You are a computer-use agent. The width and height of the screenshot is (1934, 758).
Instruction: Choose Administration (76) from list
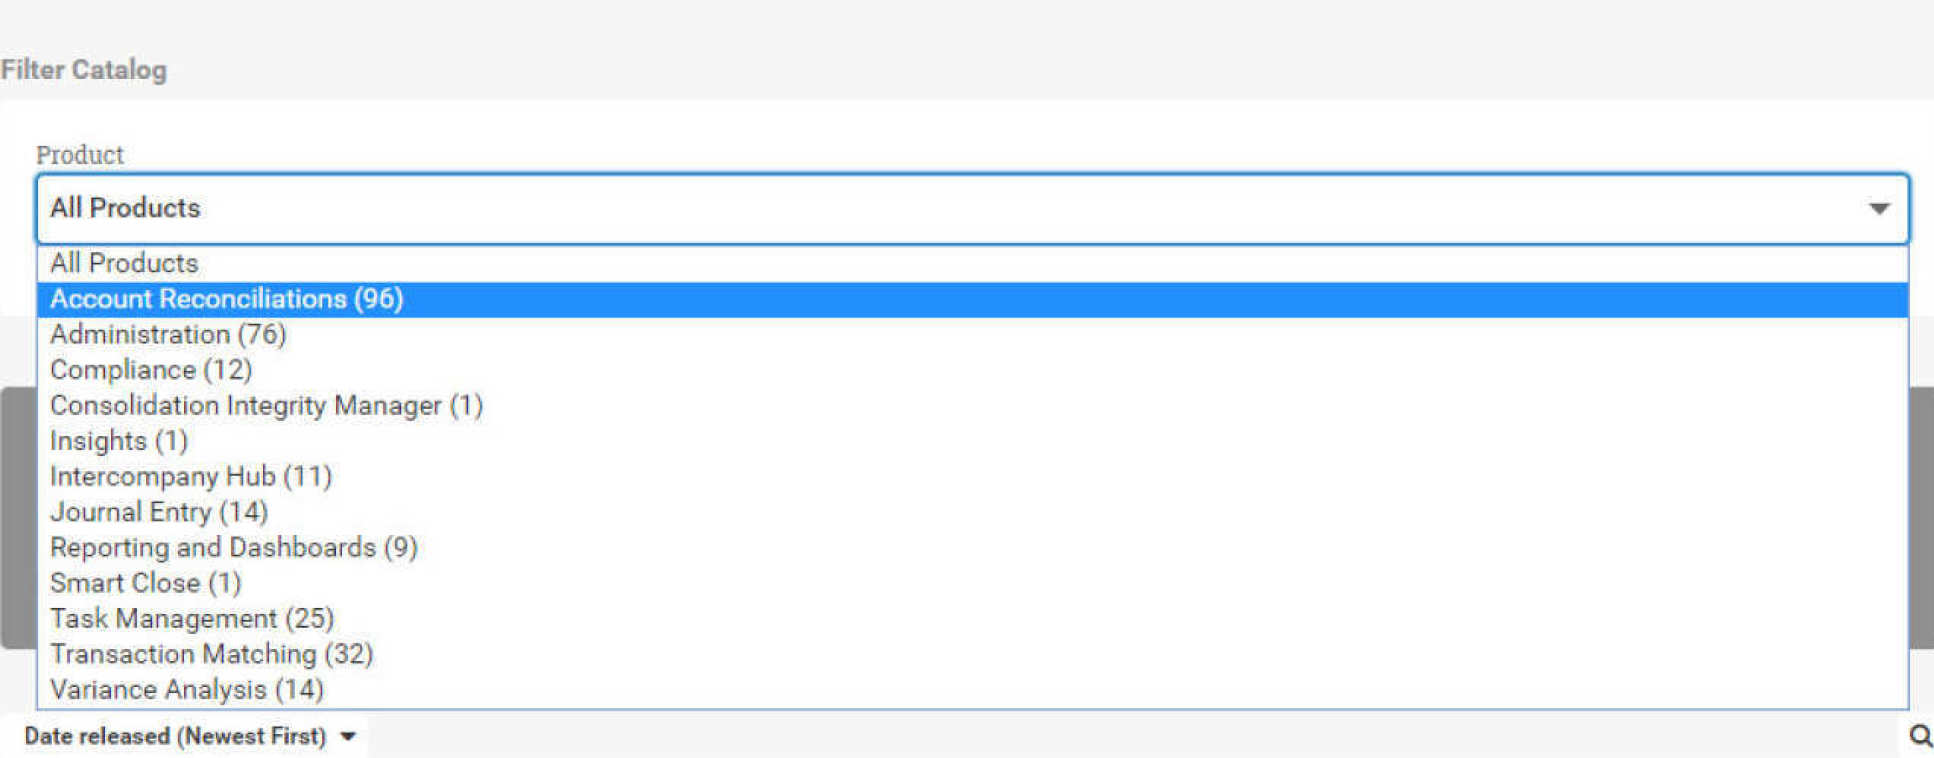168,334
